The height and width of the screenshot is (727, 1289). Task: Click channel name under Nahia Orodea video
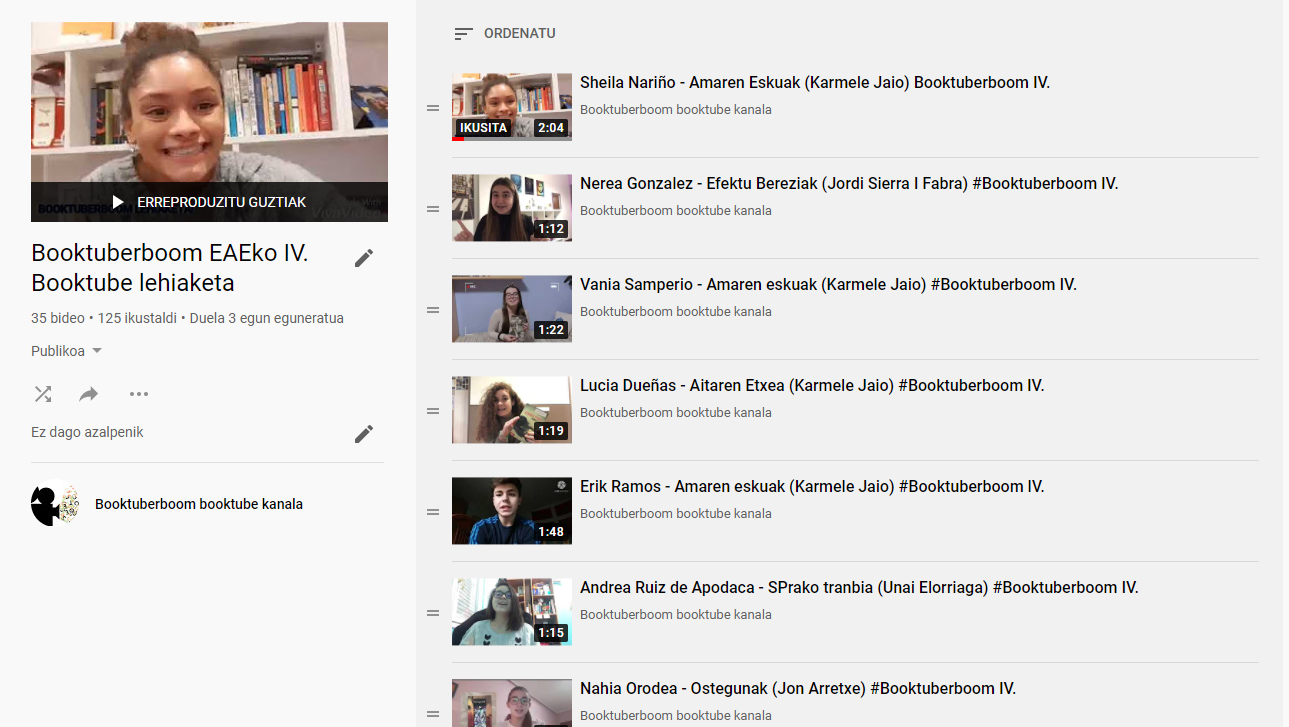point(676,716)
